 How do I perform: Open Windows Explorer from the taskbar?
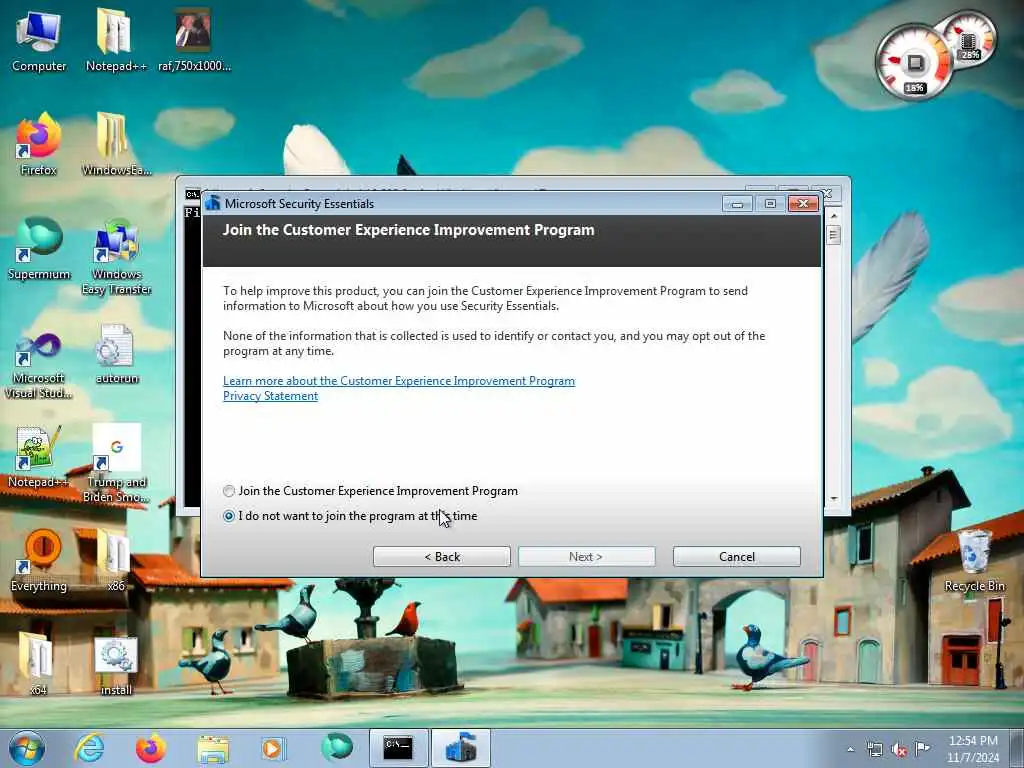pyautogui.click(x=213, y=748)
